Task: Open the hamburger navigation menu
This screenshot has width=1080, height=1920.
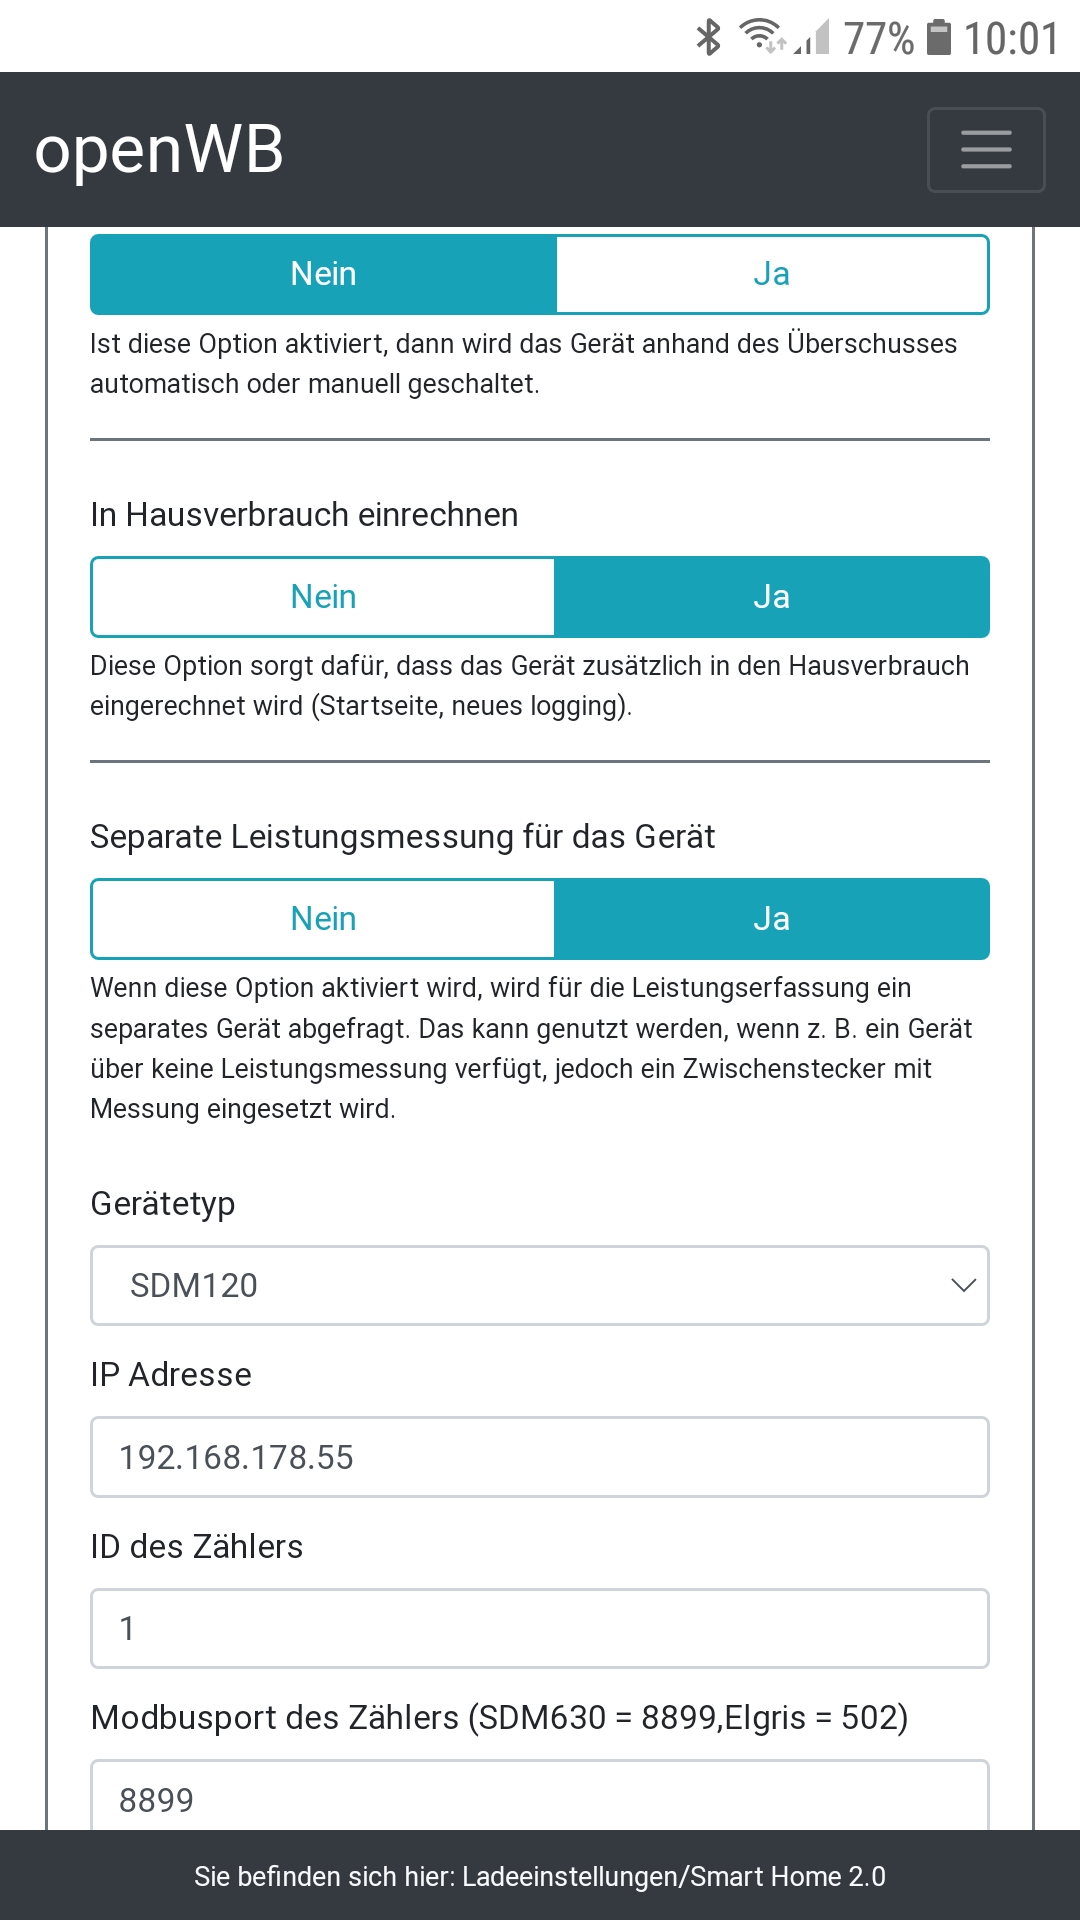Action: point(986,150)
